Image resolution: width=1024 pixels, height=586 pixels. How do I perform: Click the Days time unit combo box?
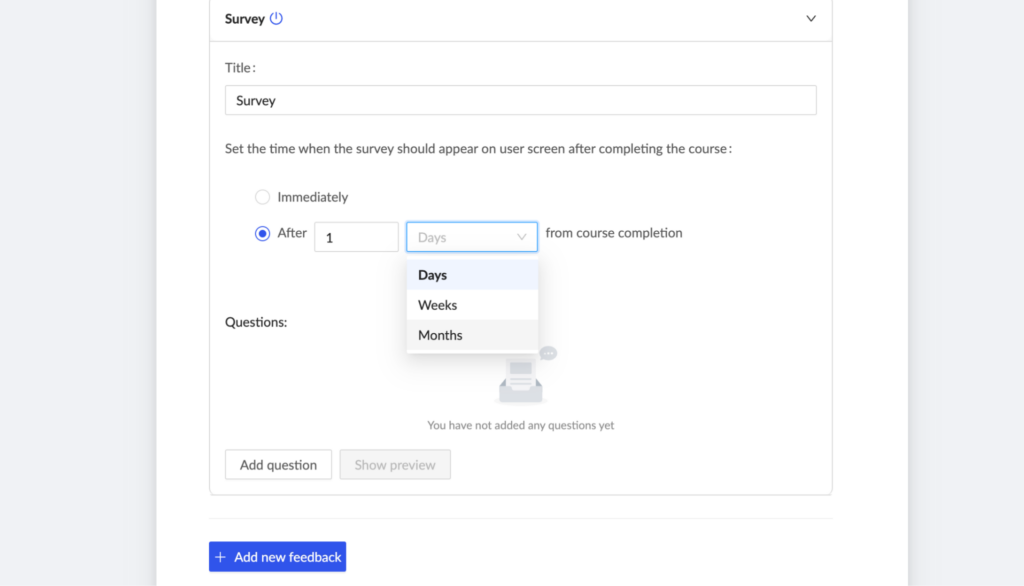click(x=462, y=237)
